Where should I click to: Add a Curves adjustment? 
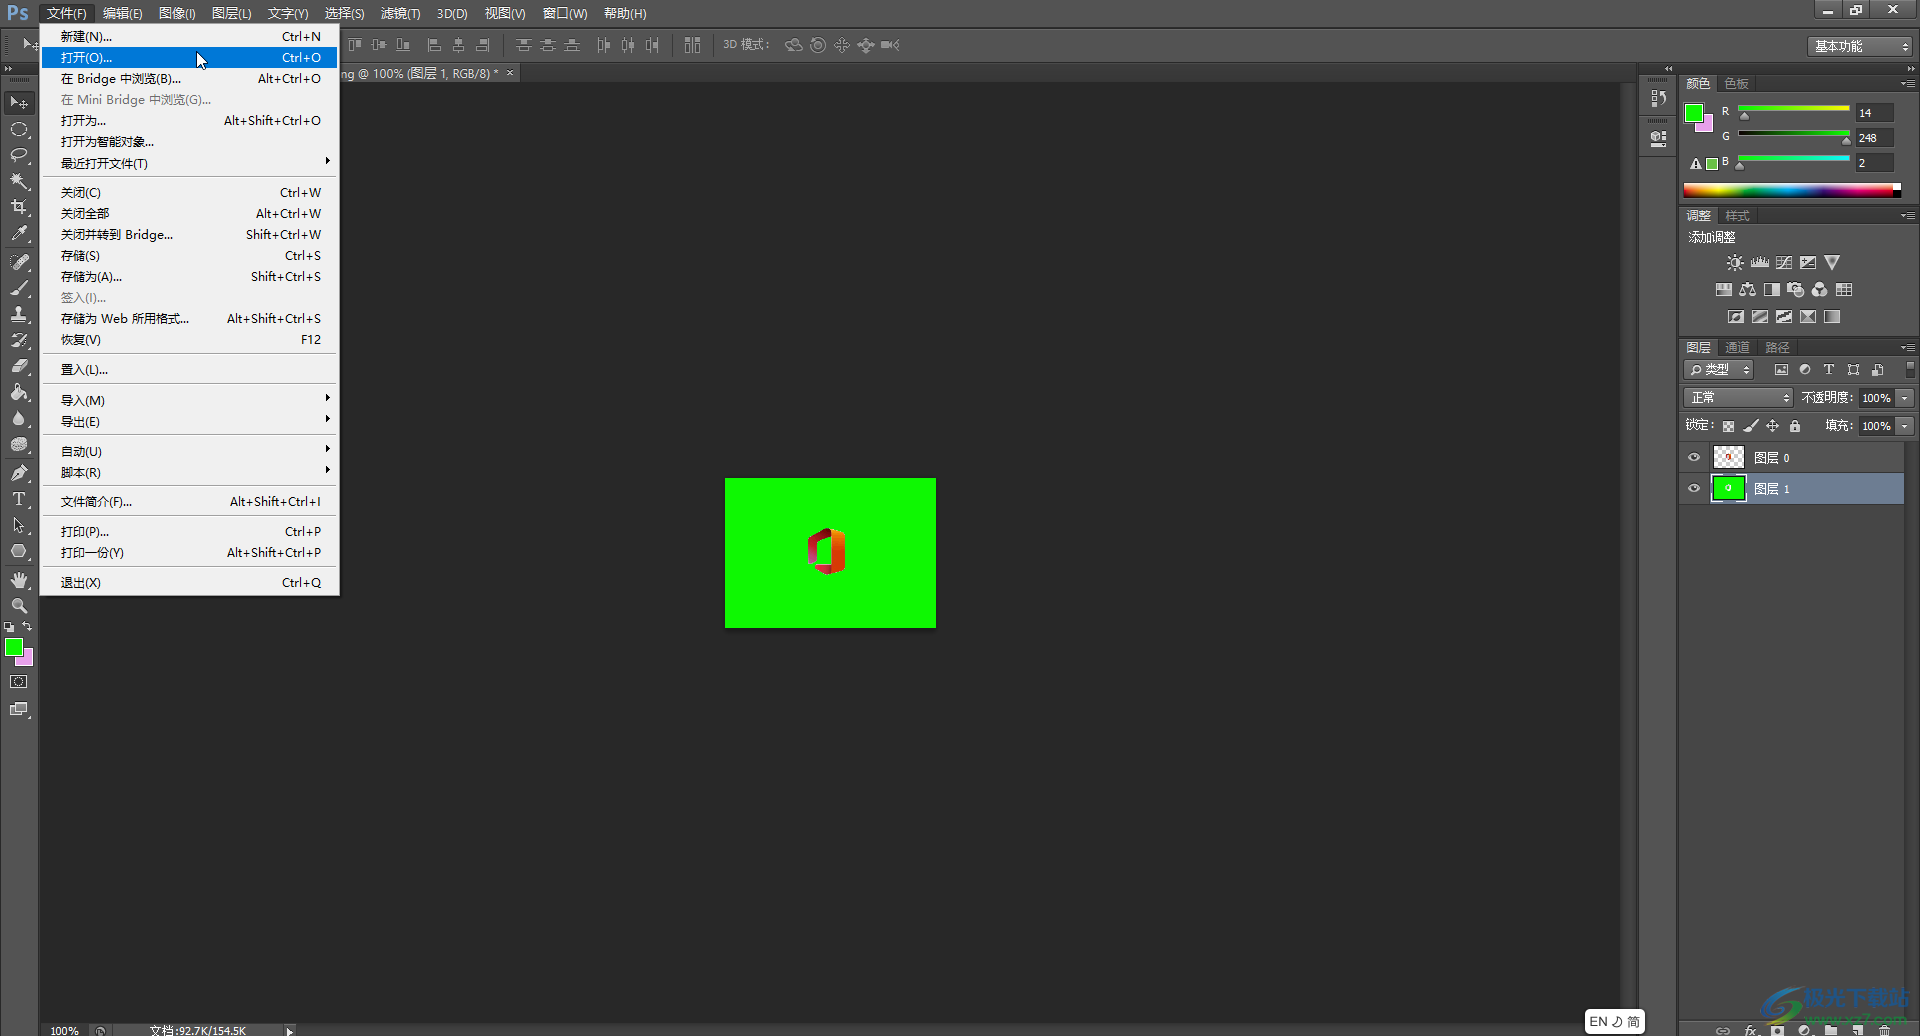point(1784,263)
